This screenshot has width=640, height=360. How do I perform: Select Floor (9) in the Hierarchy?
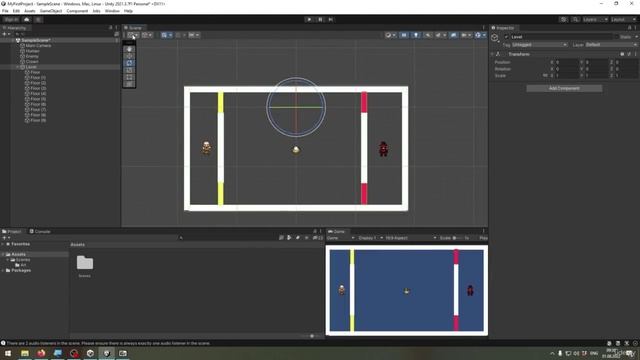[x=38, y=120]
